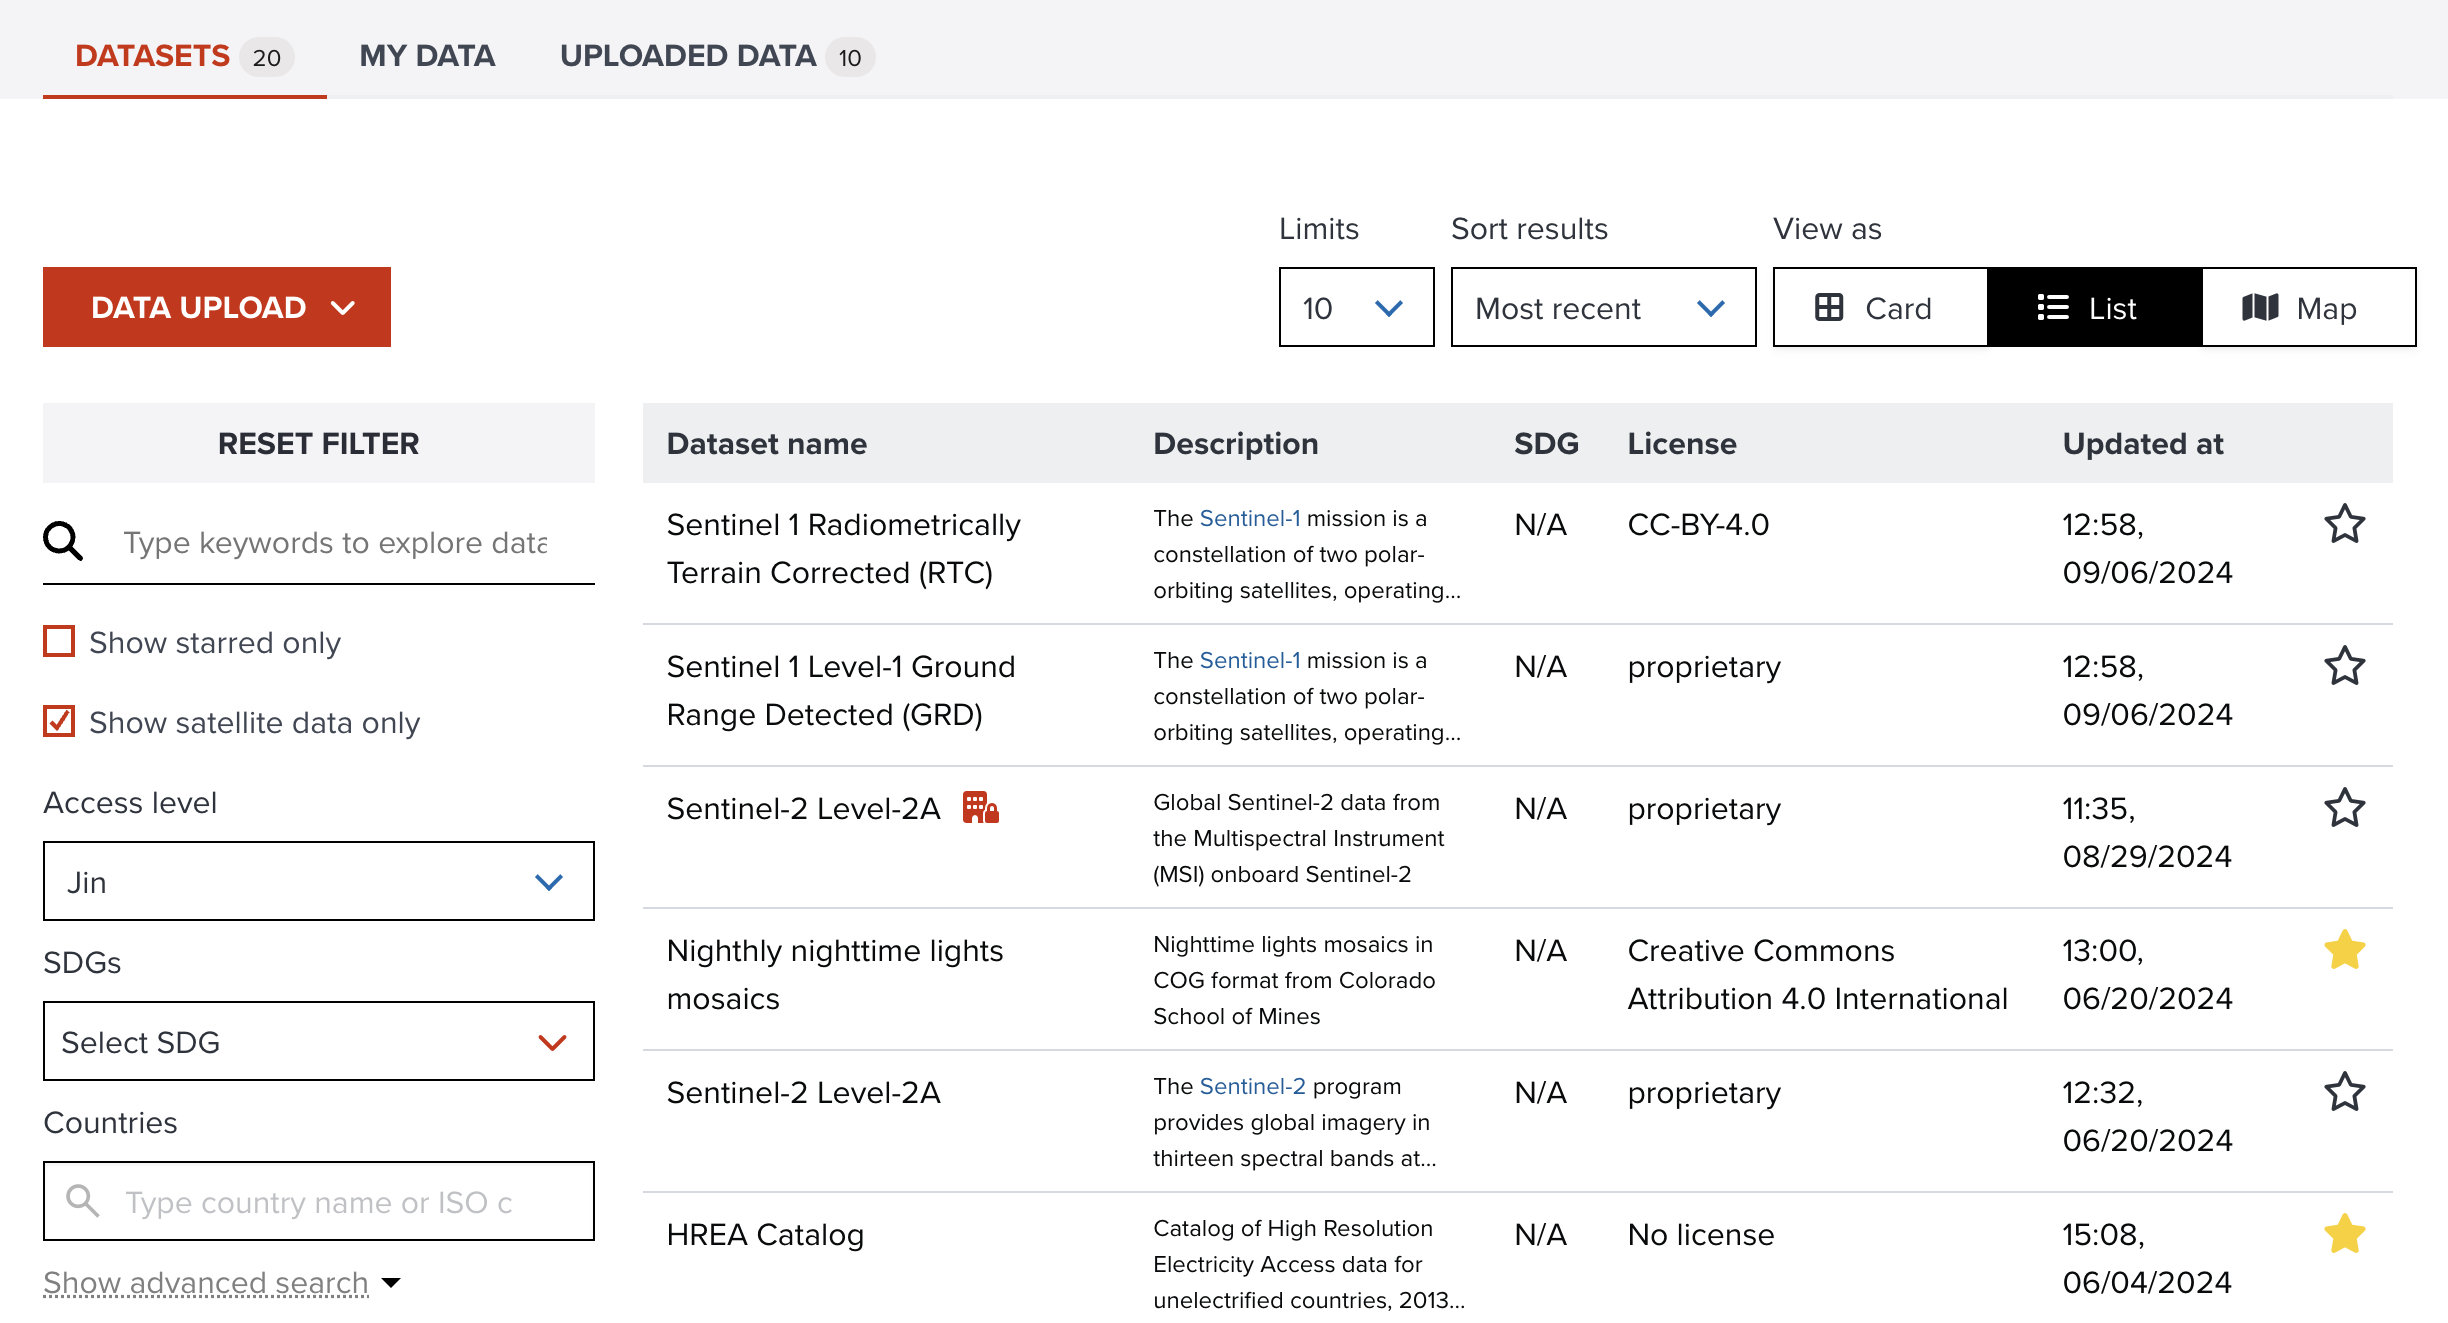Click the DATA UPLOAD button

pos(217,306)
